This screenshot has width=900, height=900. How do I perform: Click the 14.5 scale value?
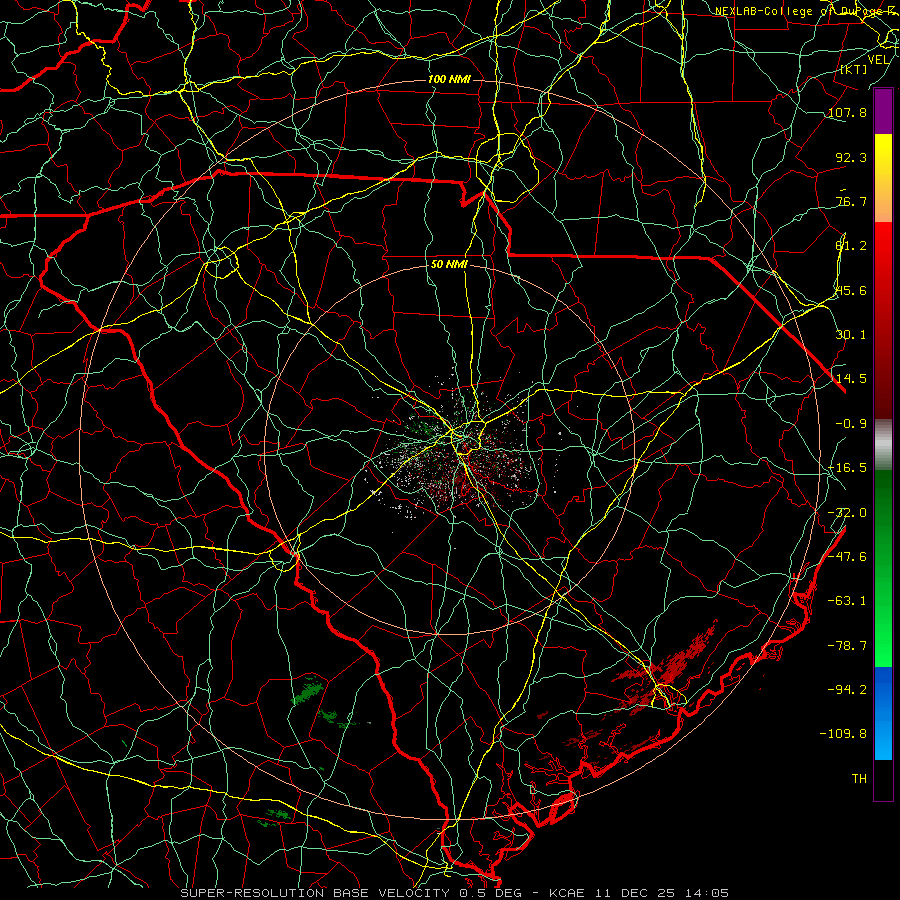(851, 379)
